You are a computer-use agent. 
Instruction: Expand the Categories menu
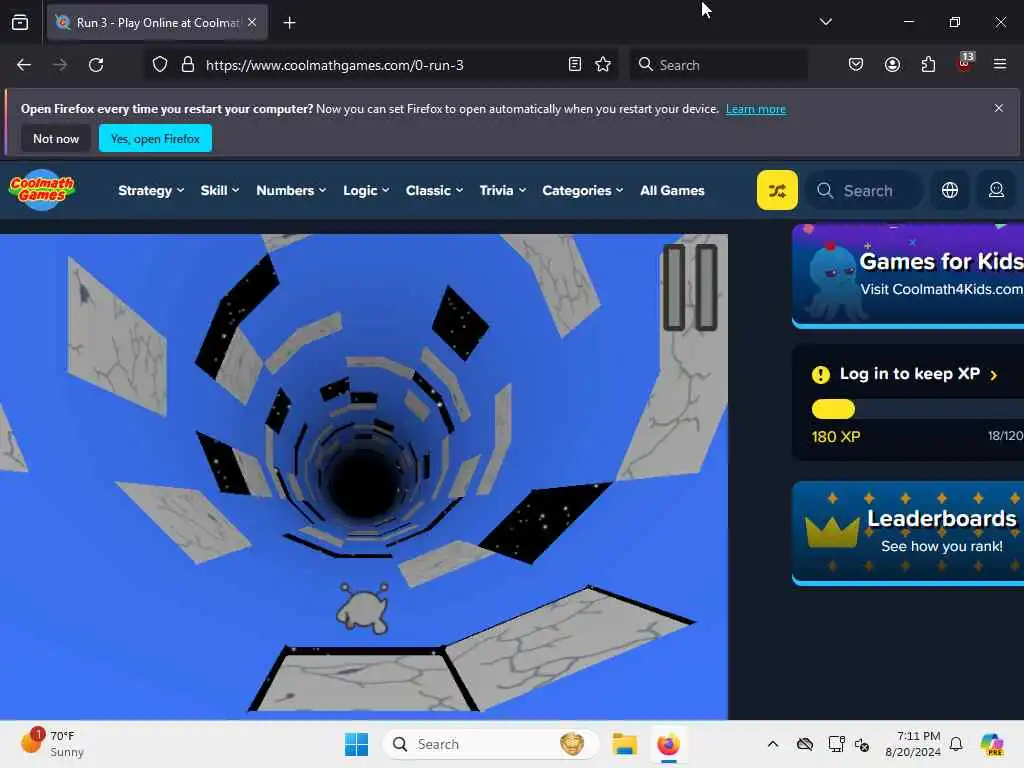pyautogui.click(x=583, y=190)
